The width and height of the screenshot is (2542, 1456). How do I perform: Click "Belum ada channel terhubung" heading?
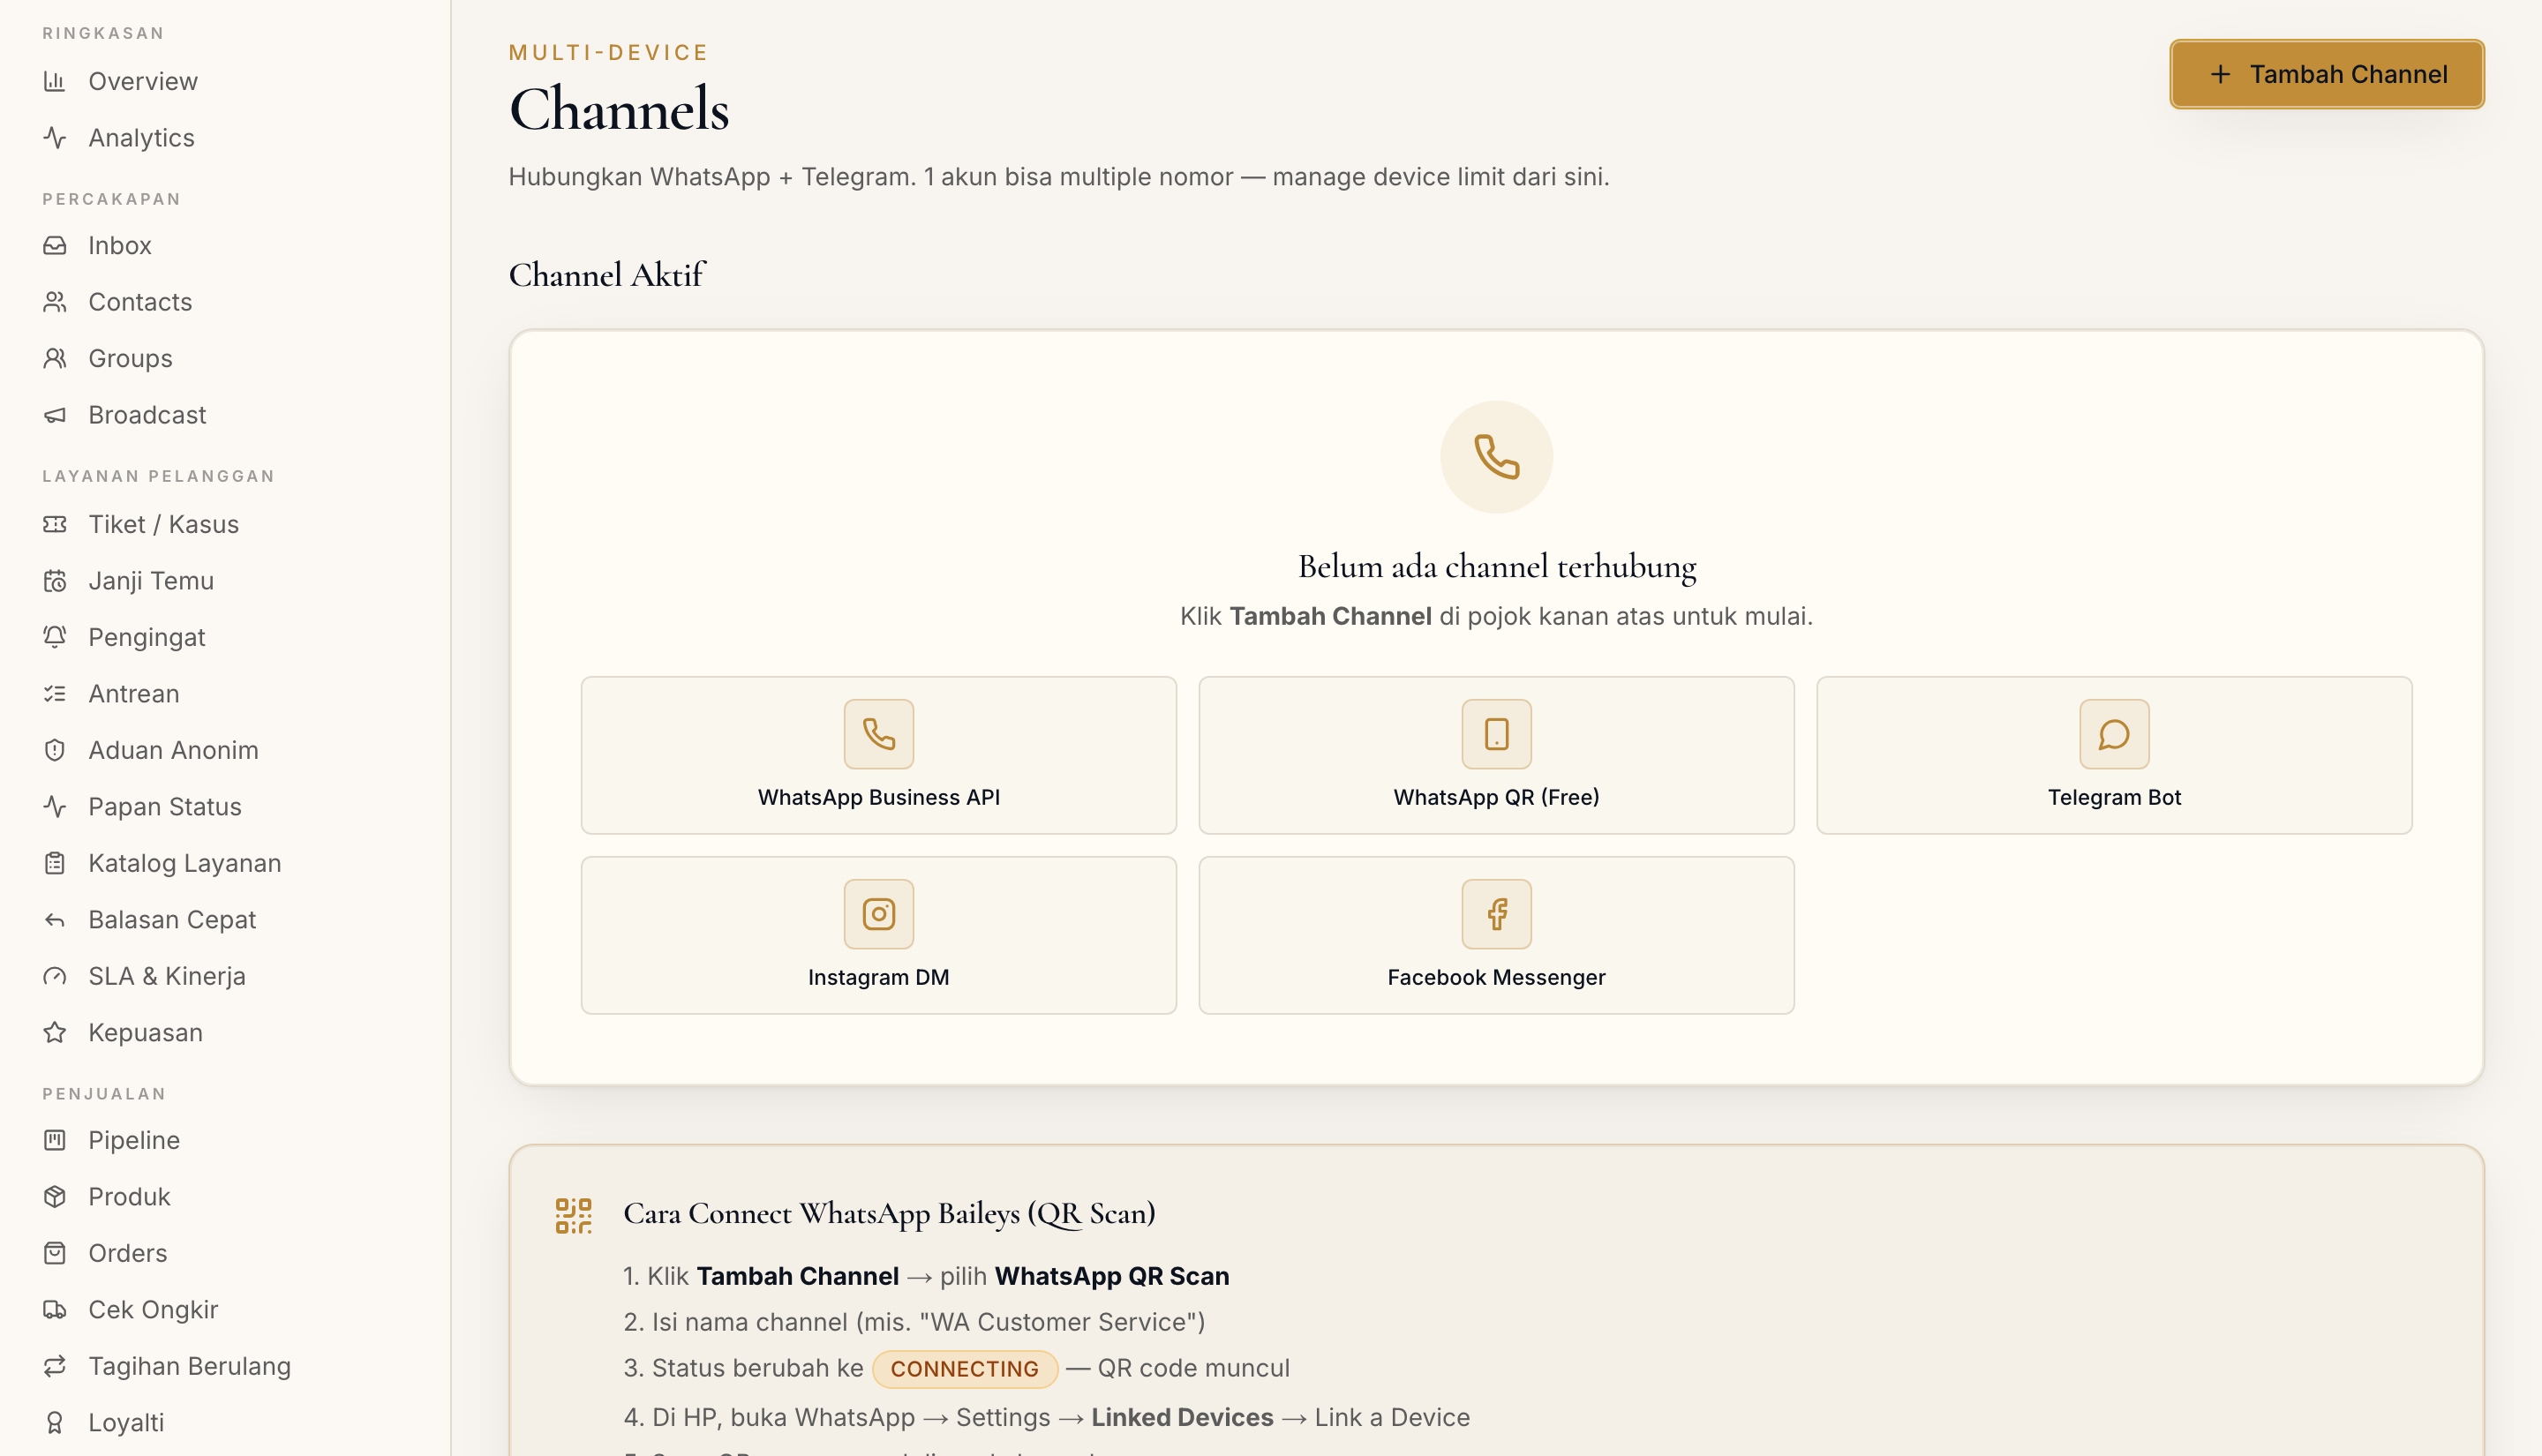pyautogui.click(x=1497, y=567)
